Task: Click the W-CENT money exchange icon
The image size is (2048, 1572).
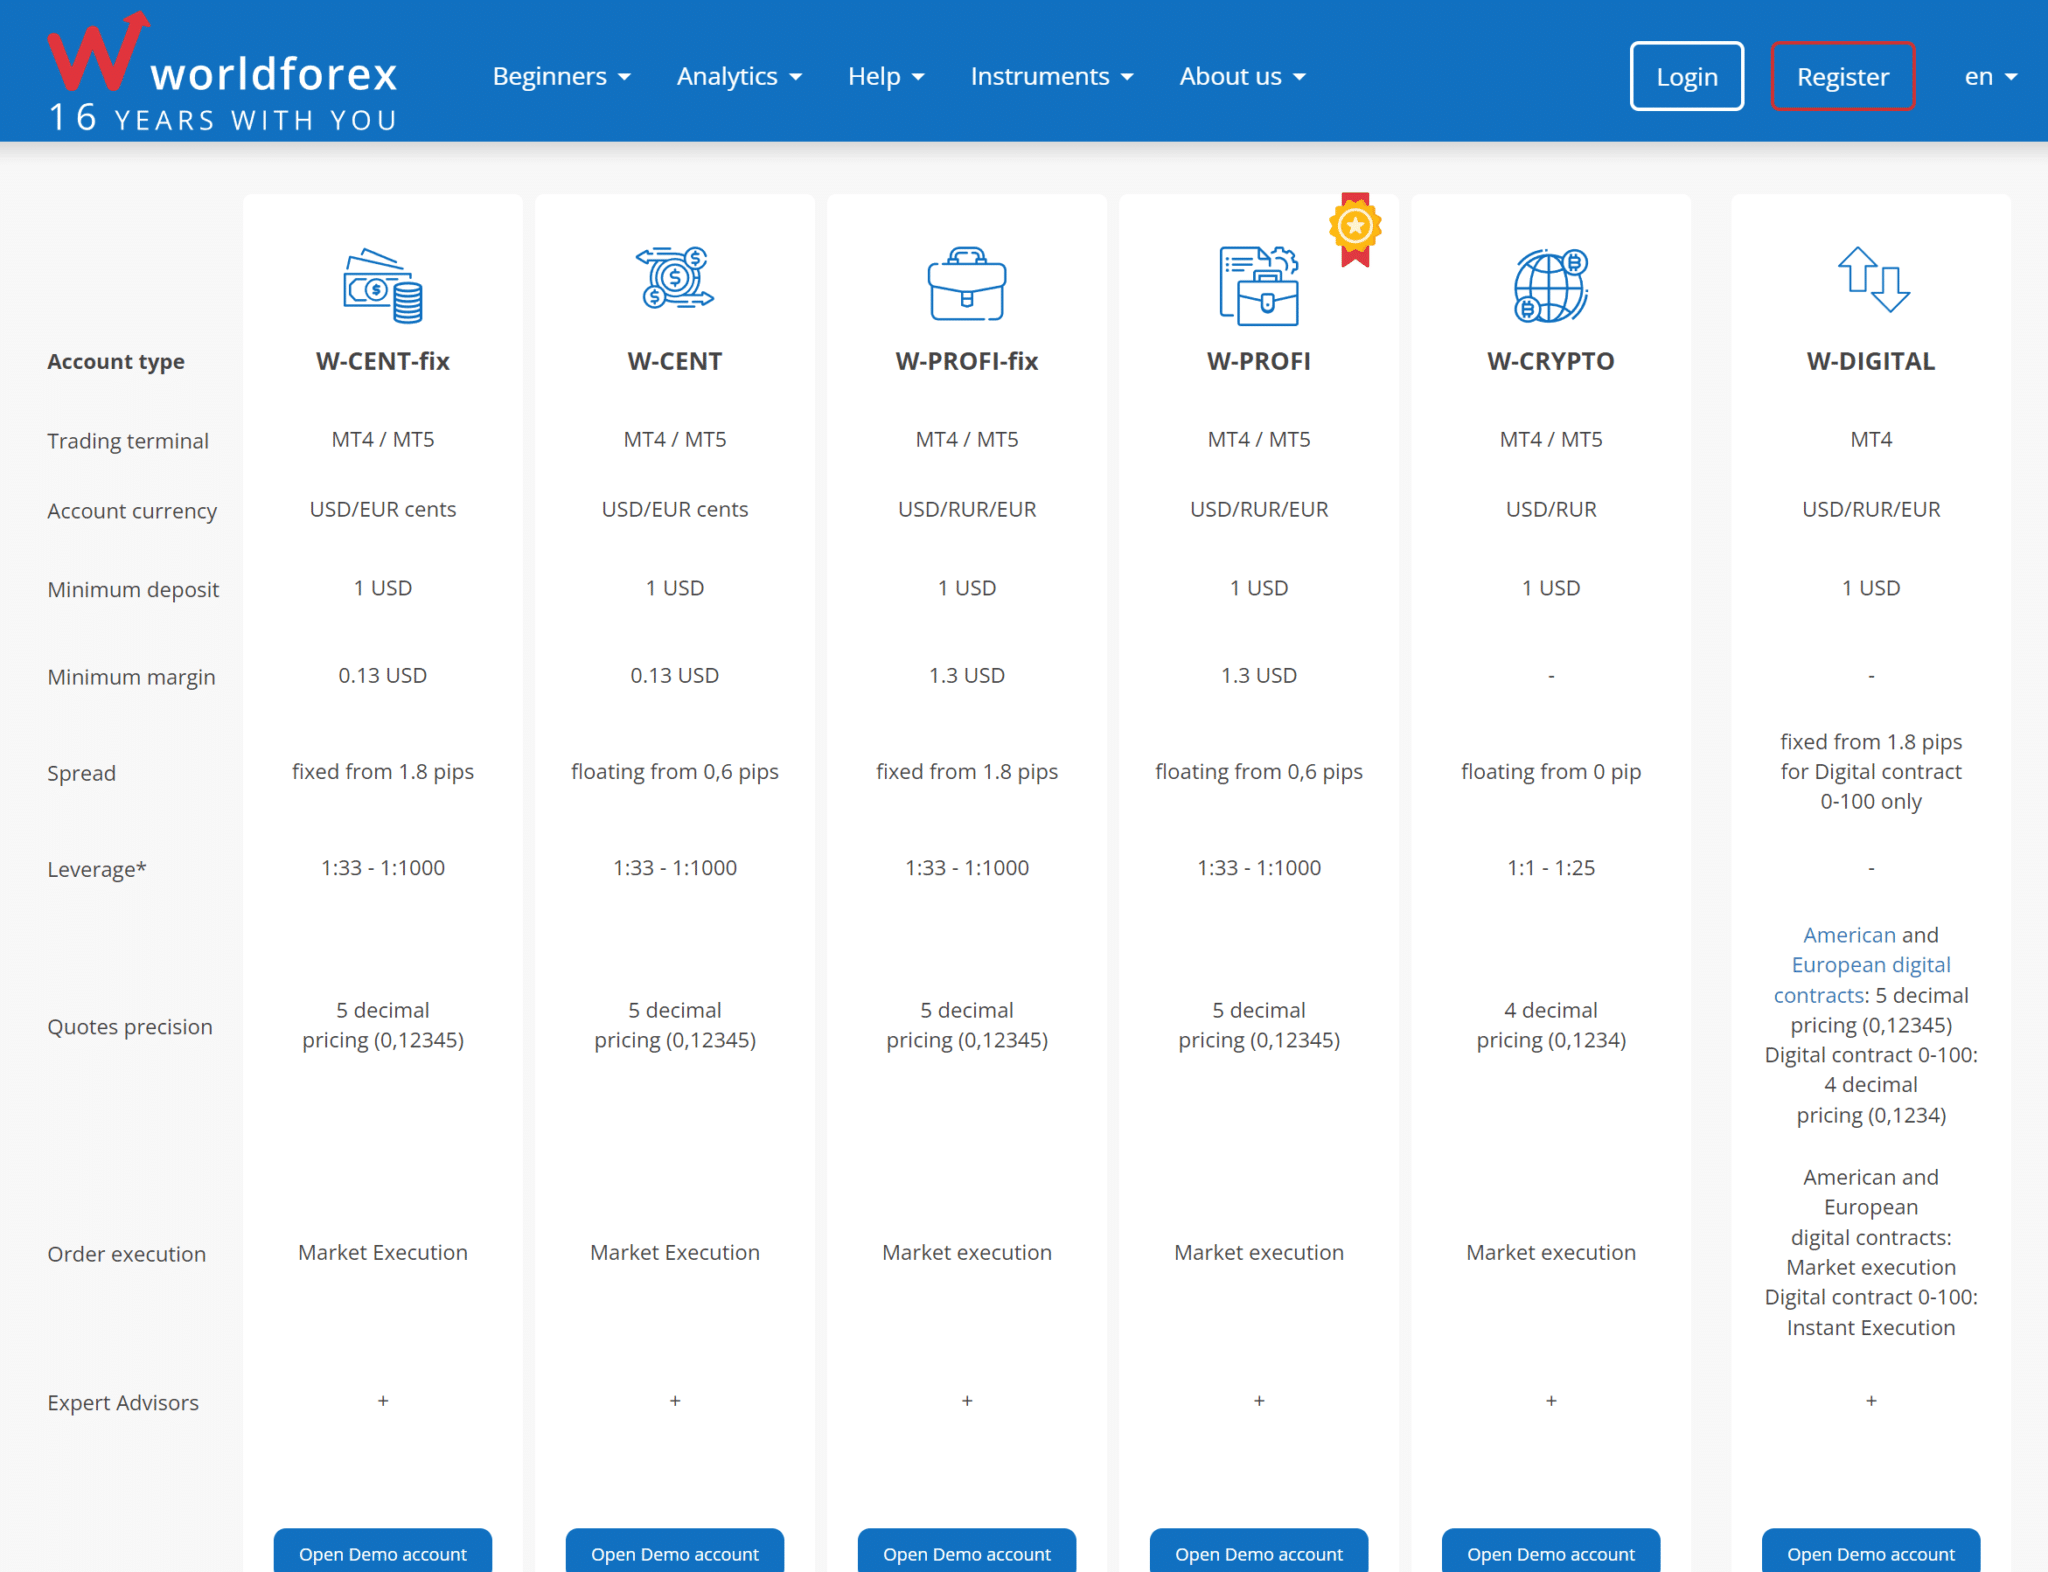Action: [x=675, y=278]
